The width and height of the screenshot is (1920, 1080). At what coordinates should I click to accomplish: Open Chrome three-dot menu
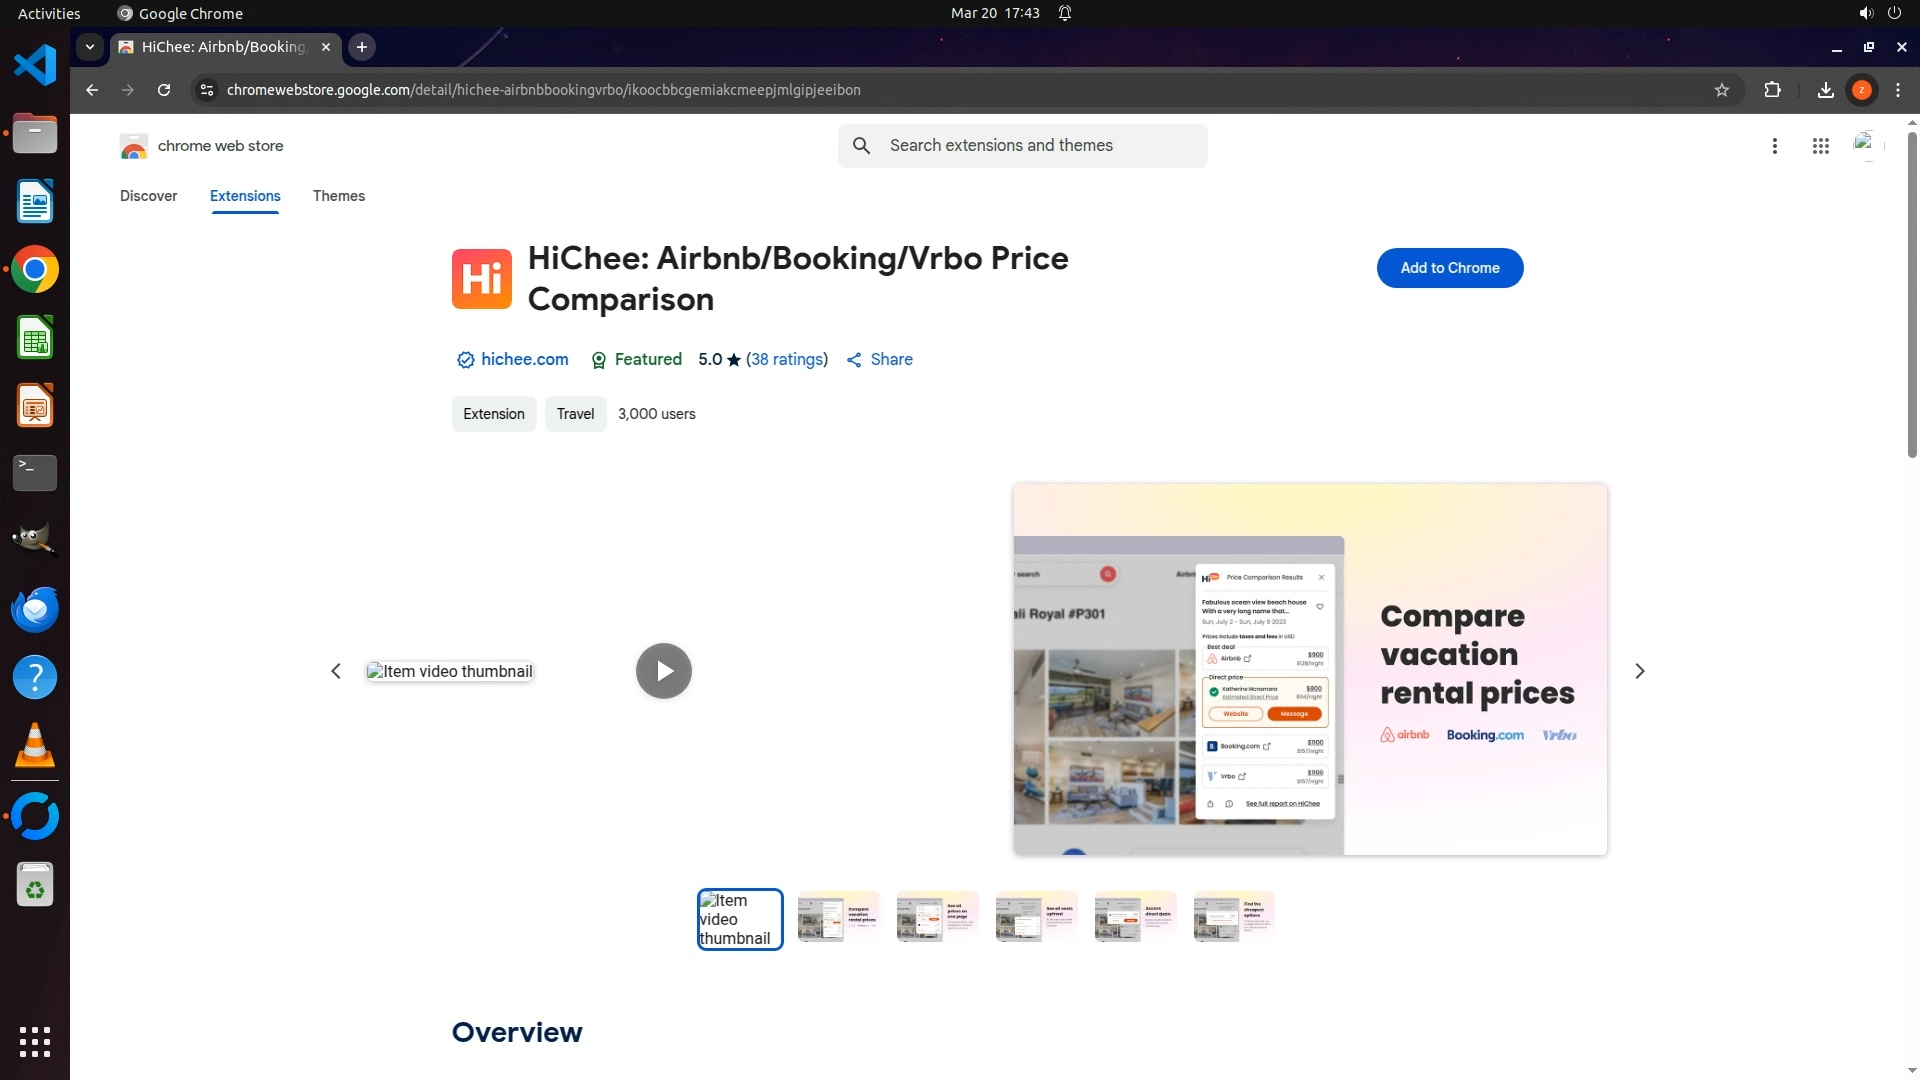pyautogui.click(x=1897, y=90)
